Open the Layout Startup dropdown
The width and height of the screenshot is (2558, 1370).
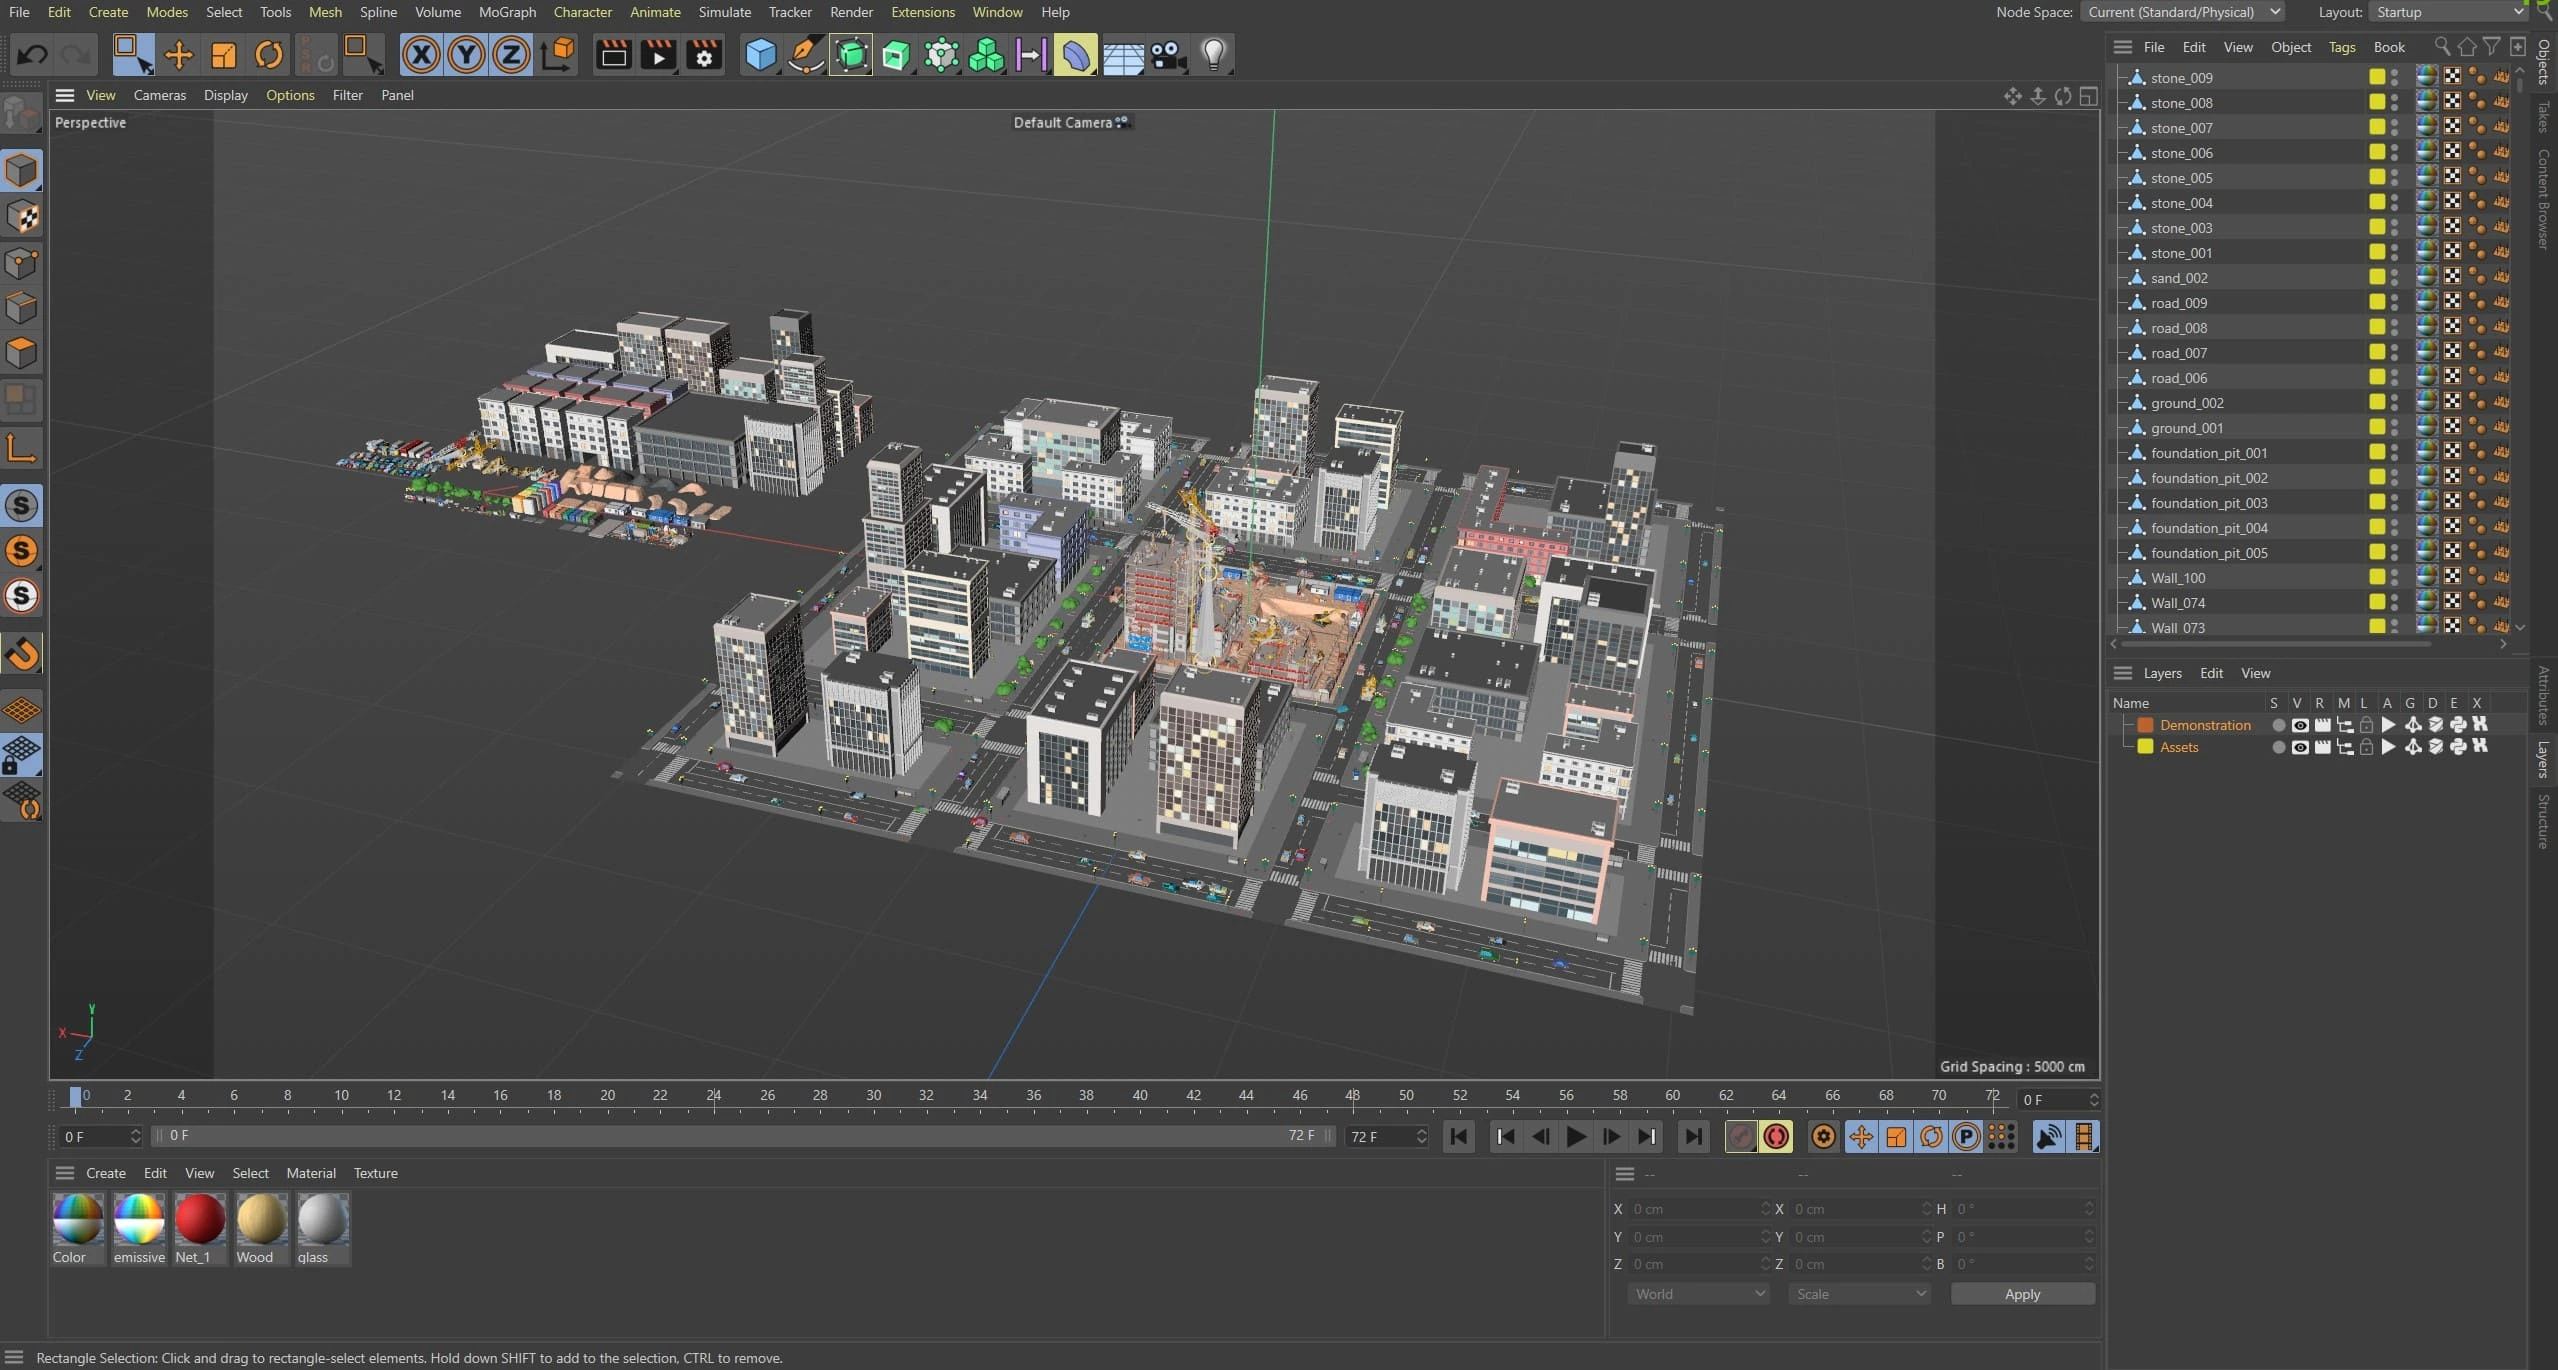coord(2446,12)
